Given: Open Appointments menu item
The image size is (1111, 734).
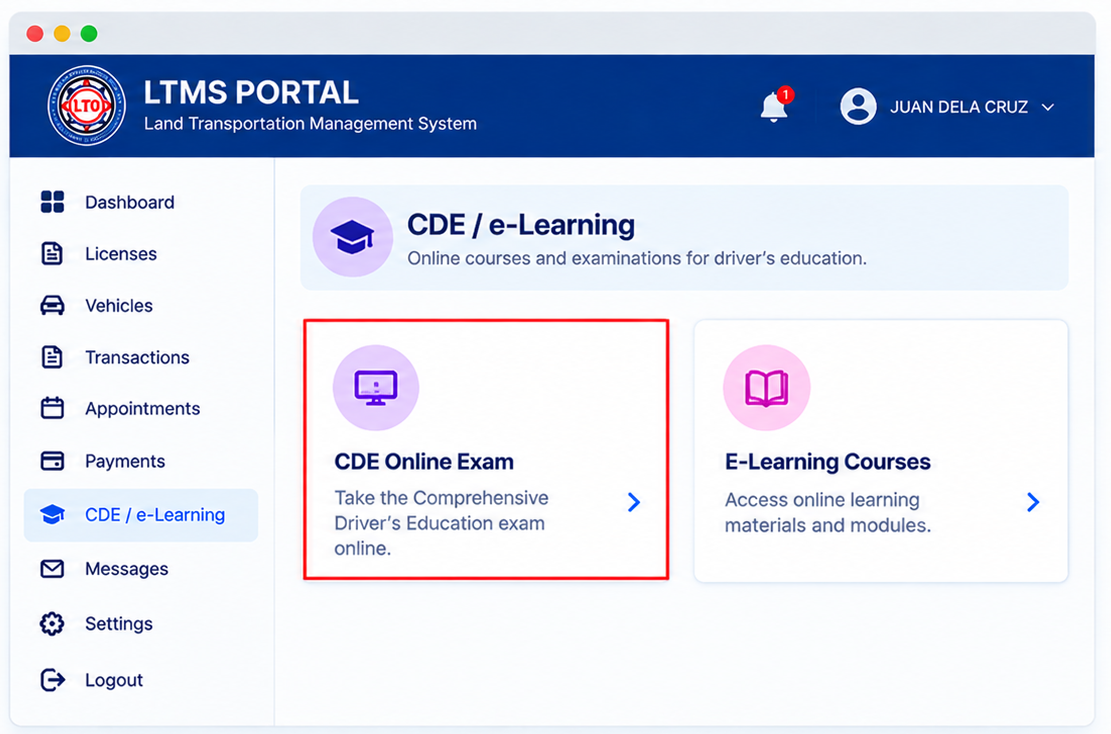Looking at the screenshot, I should (142, 409).
